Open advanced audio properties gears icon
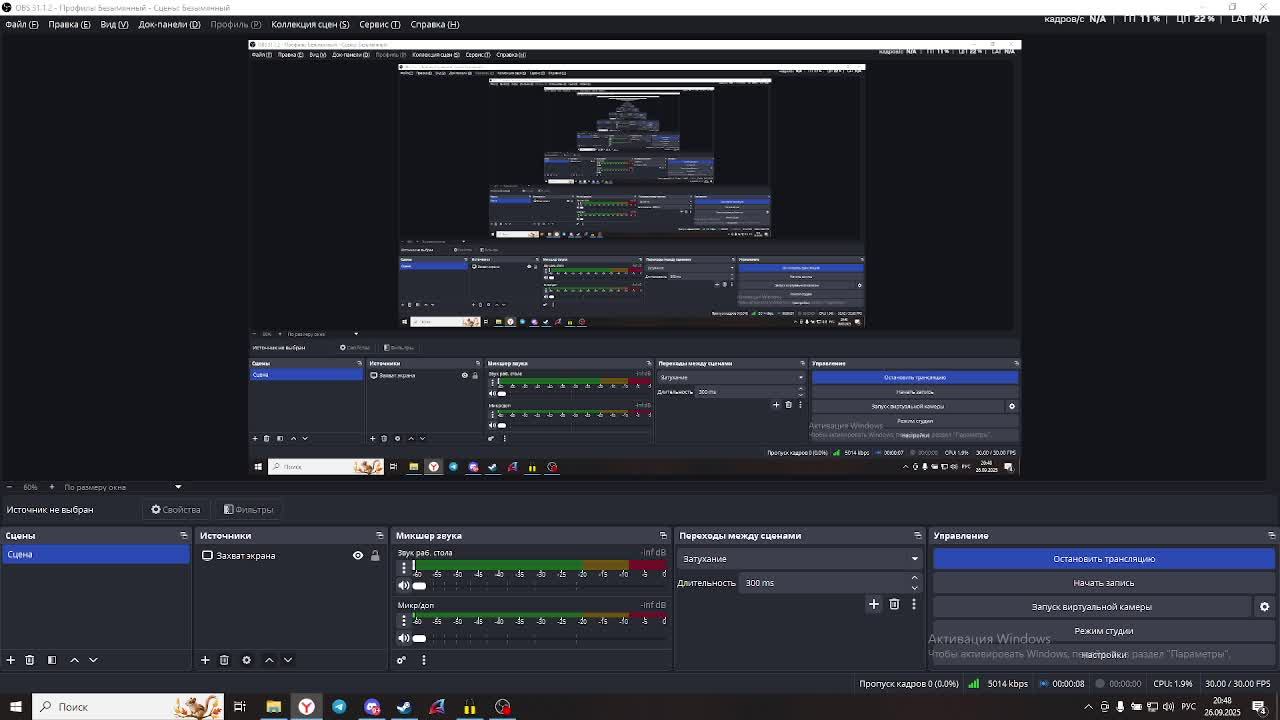Screen dimensions: 1280x720 pyautogui.click(x=402, y=660)
